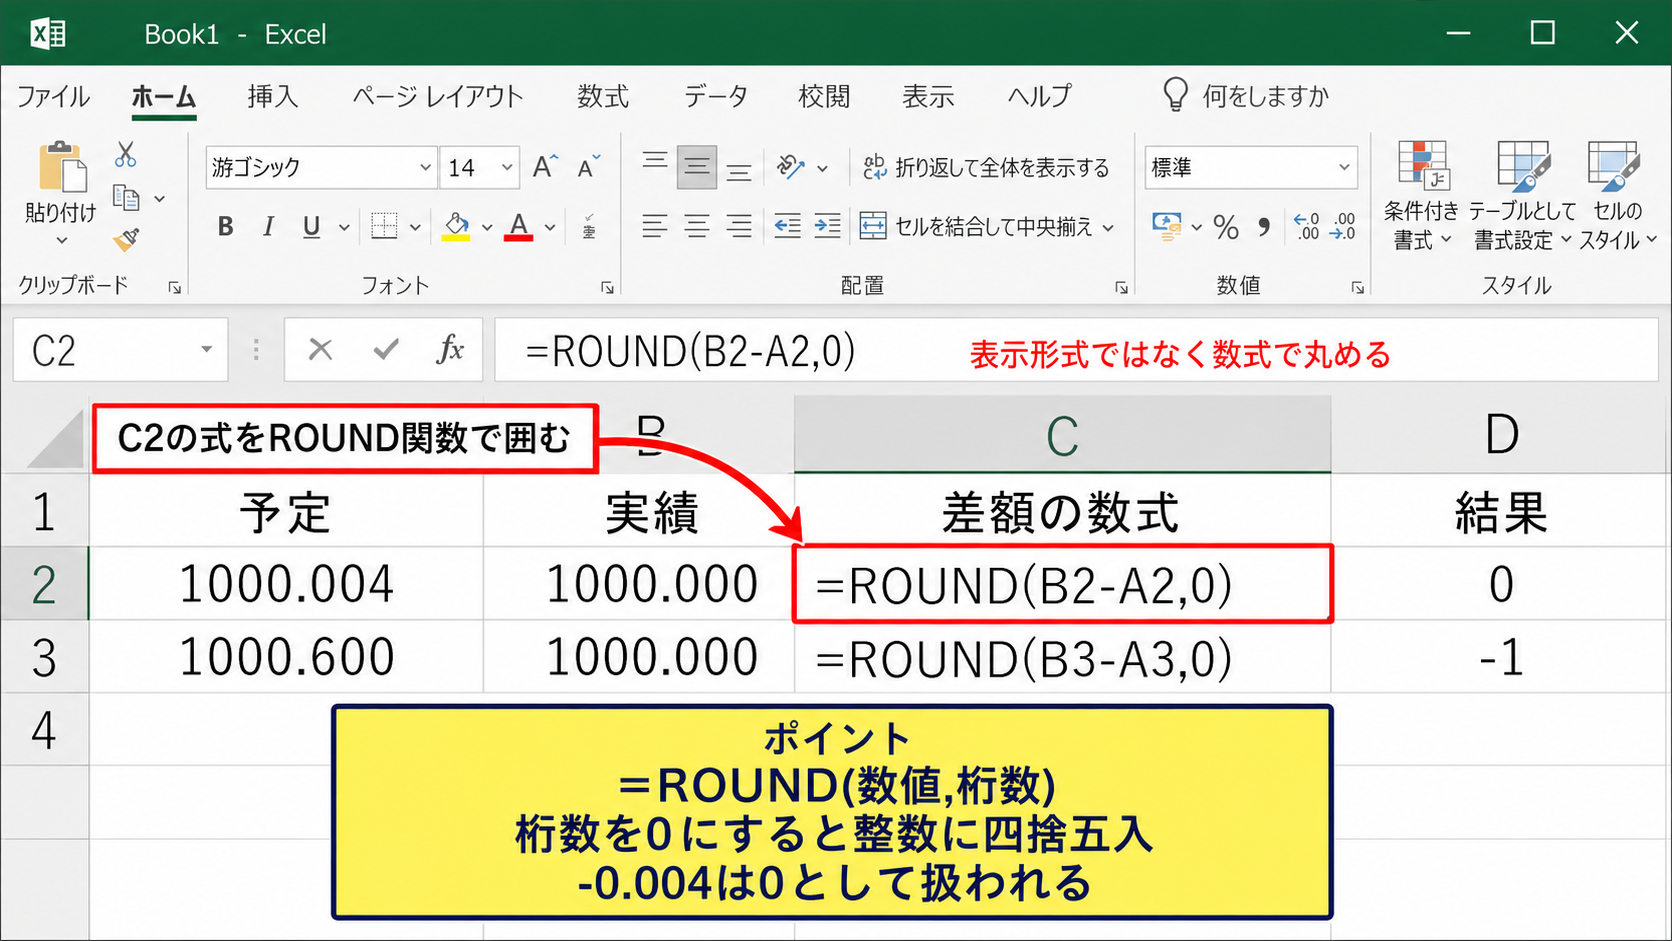Open the Merge & Center dropdown arrow

[x=1108, y=228]
